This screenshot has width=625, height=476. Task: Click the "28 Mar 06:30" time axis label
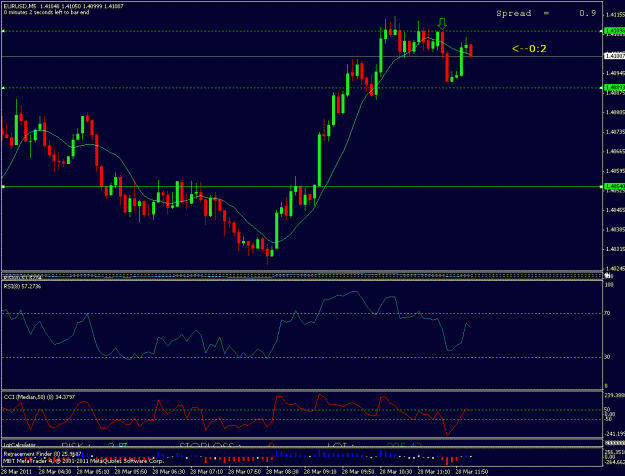[169, 472]
